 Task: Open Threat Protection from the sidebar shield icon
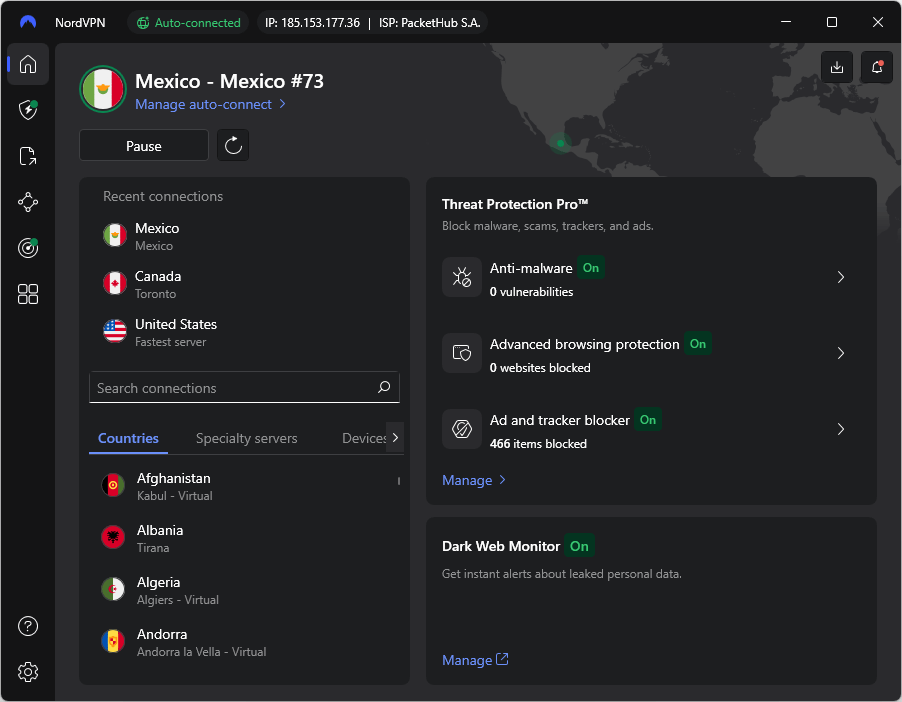[x=27, y=110]
